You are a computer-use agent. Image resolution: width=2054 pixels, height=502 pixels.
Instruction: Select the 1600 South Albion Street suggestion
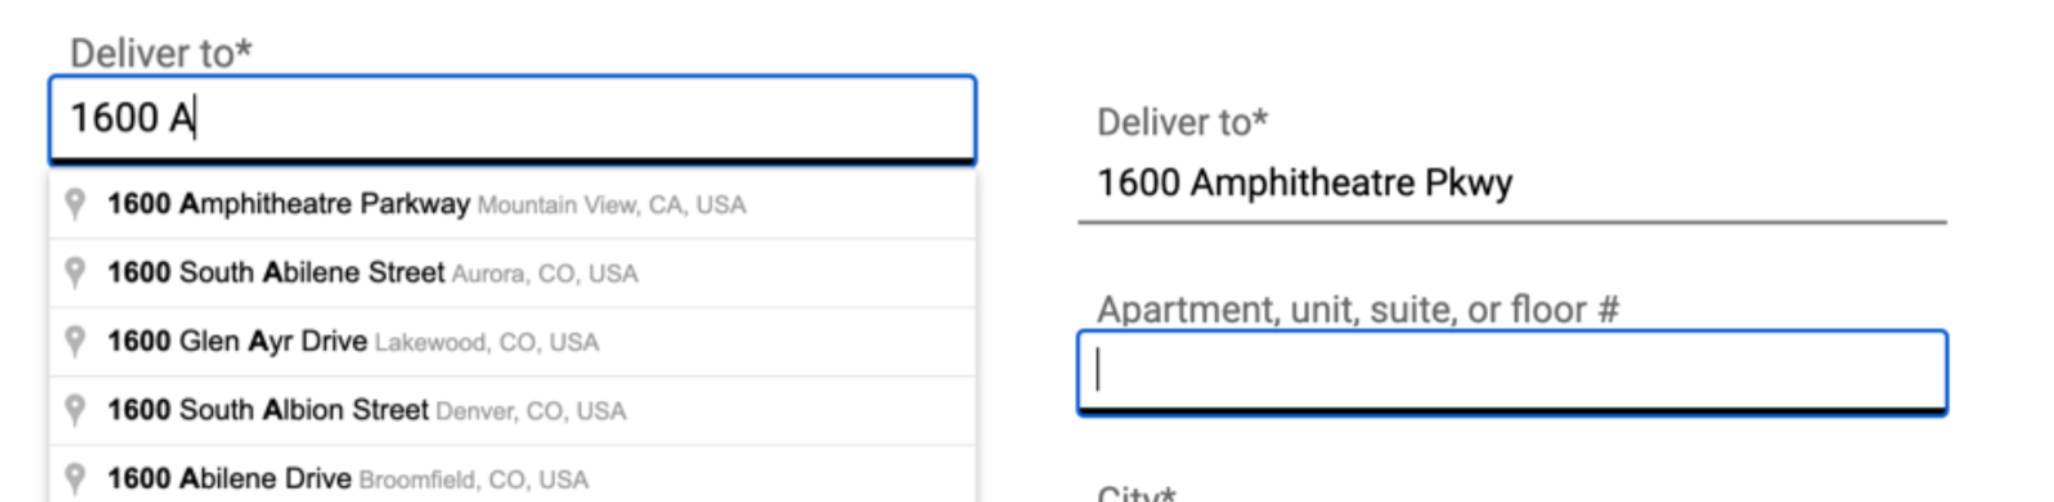pyautogui.click(x=268, y=410)
